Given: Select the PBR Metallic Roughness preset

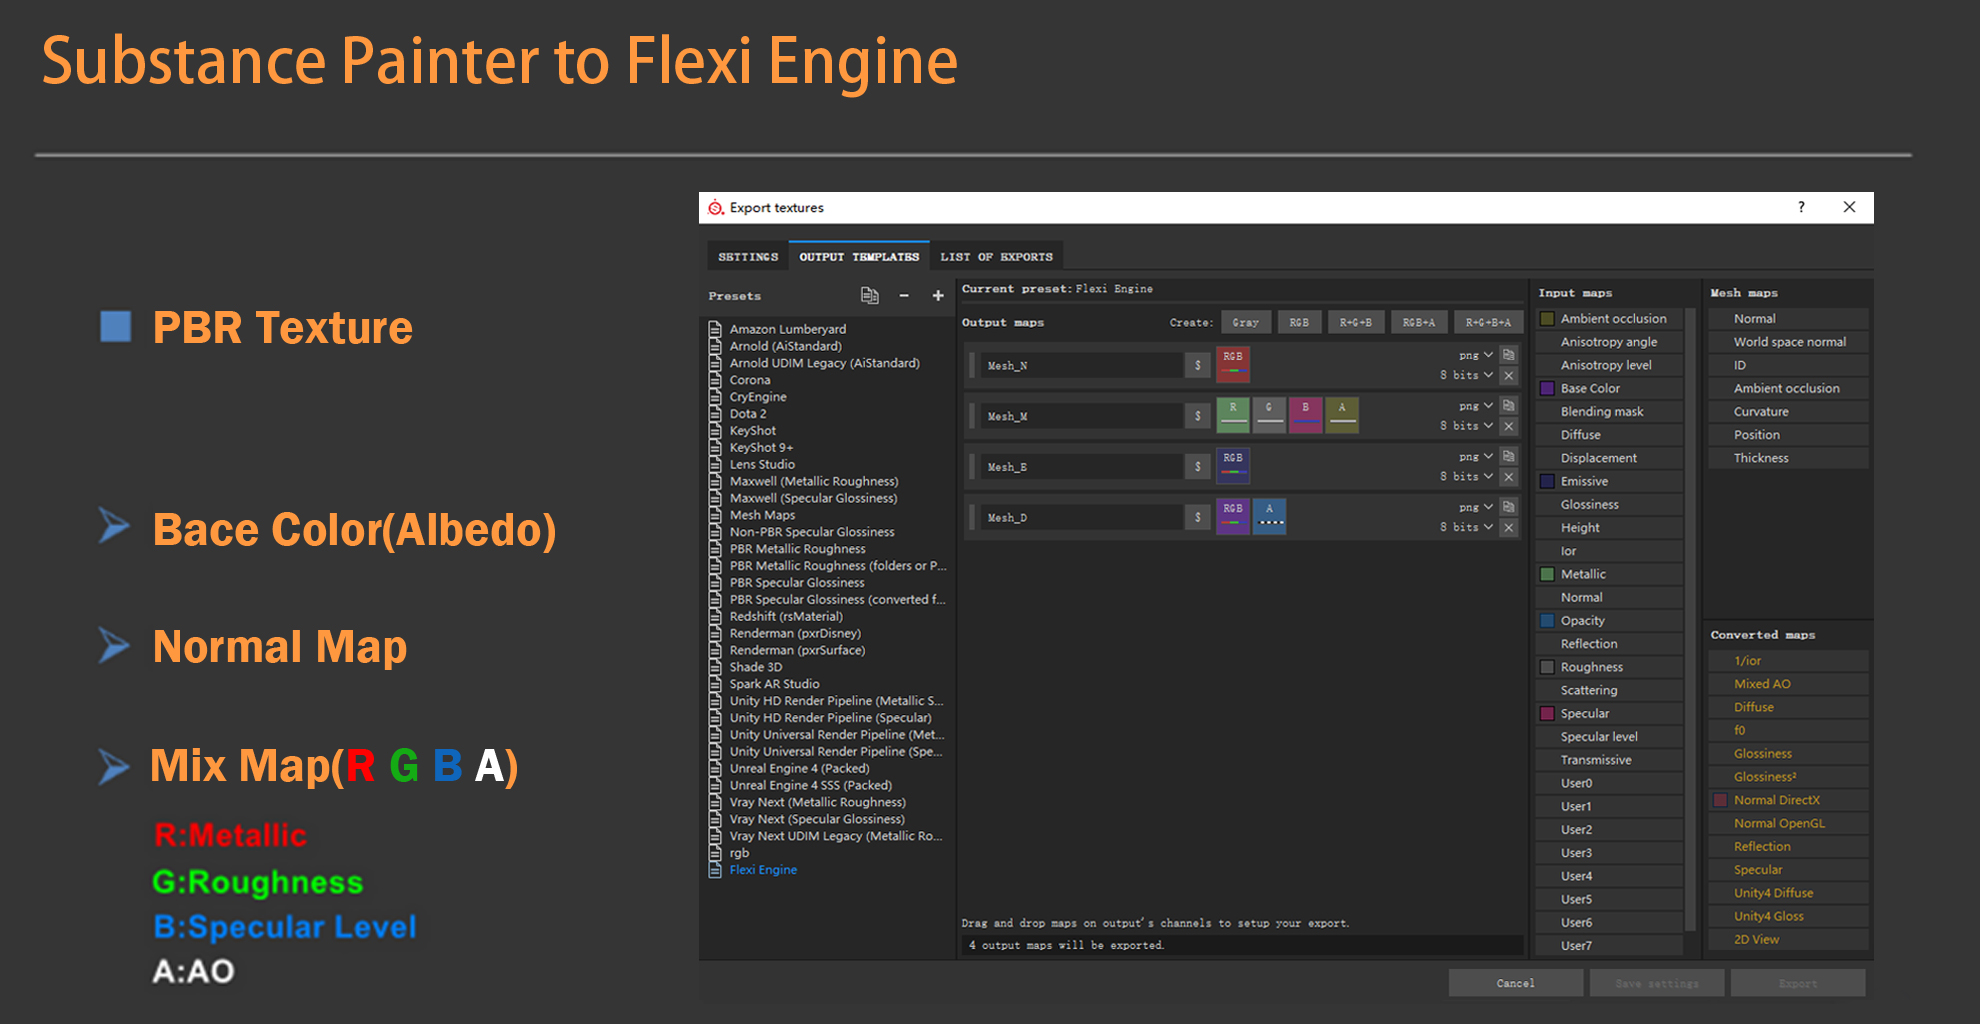Looking at the screenshot, I should (797, 549).
